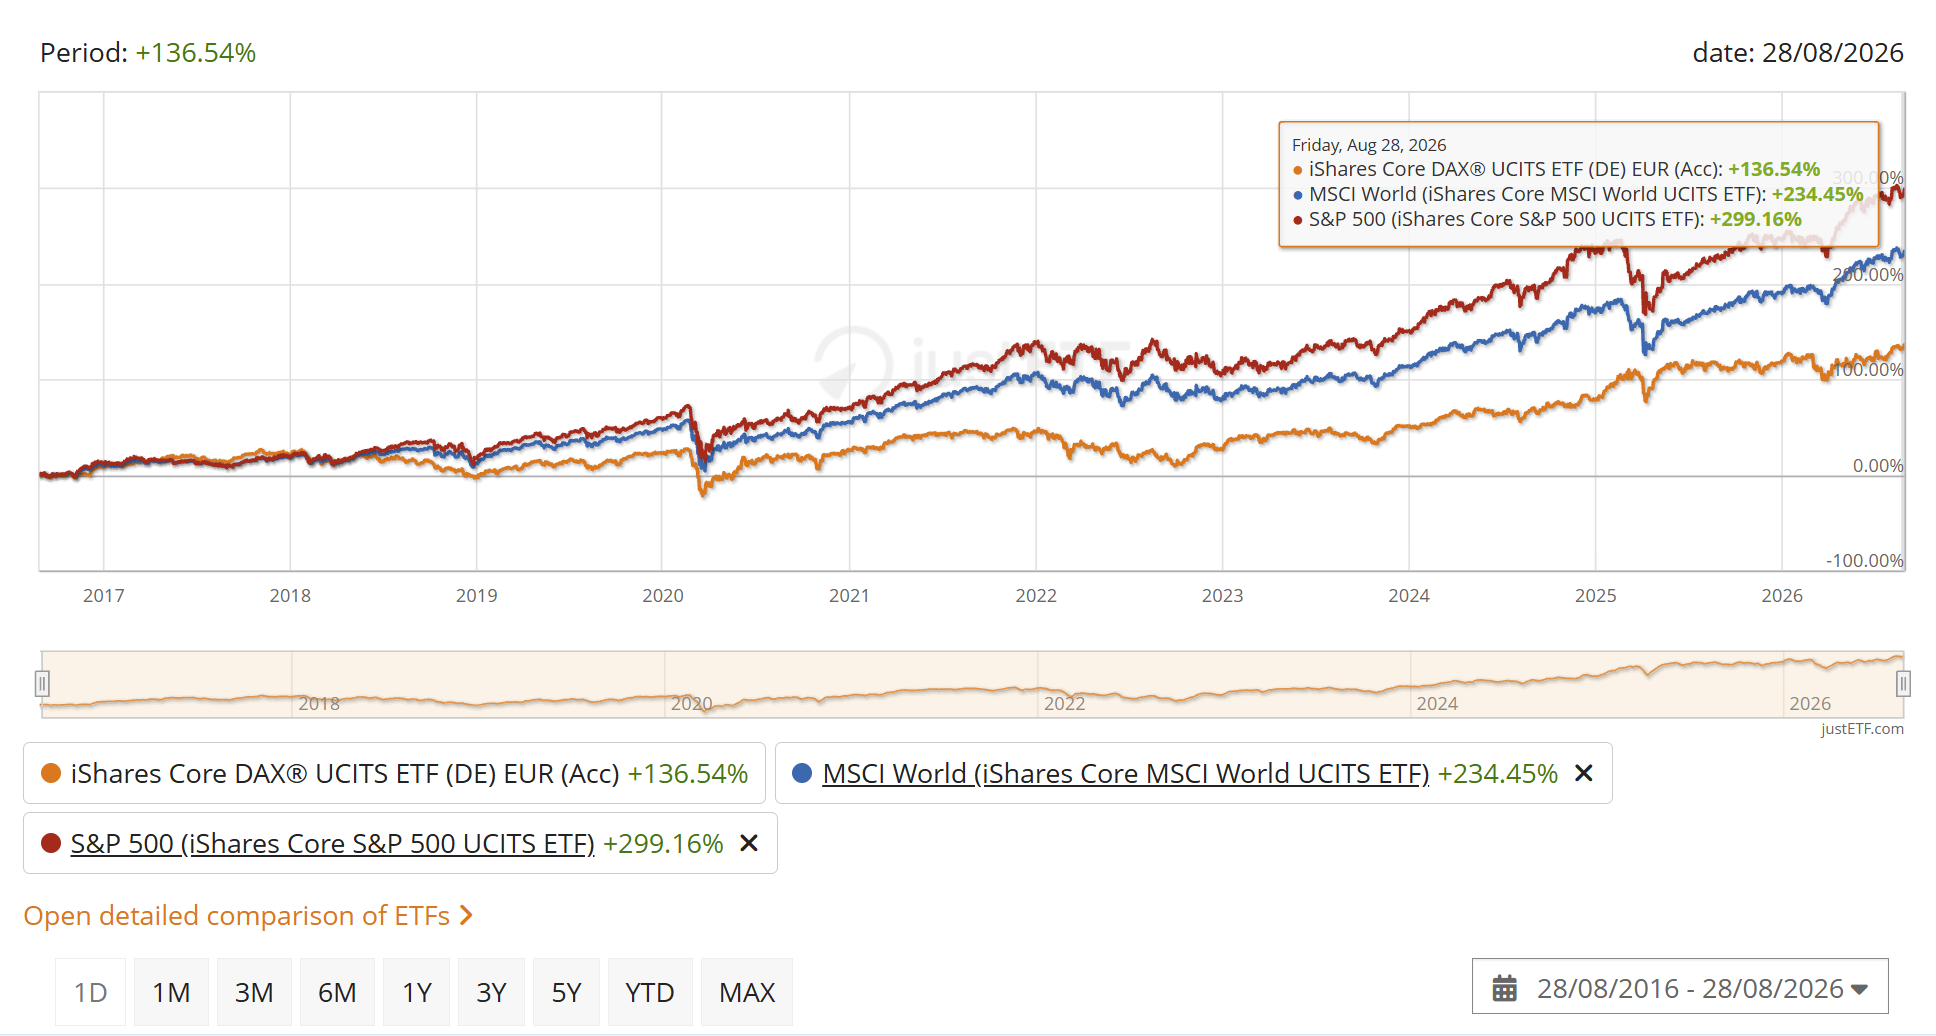The height and width of the screenshot is (1036, 1936).
Task: Click the calendar icon in date range
Action: coord(1504,988)
